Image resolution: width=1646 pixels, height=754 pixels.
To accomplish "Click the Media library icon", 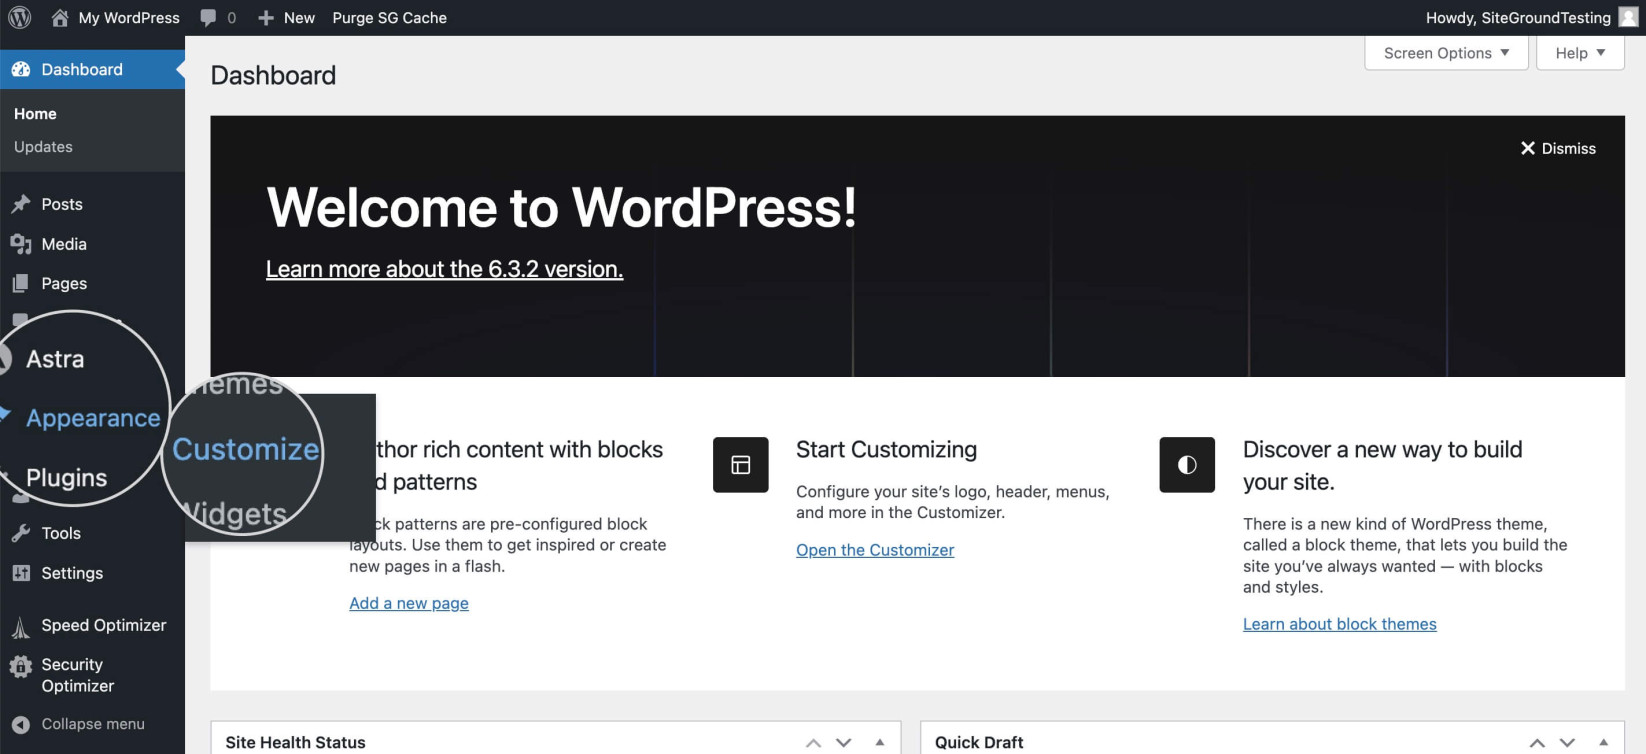I will [21, 244].
